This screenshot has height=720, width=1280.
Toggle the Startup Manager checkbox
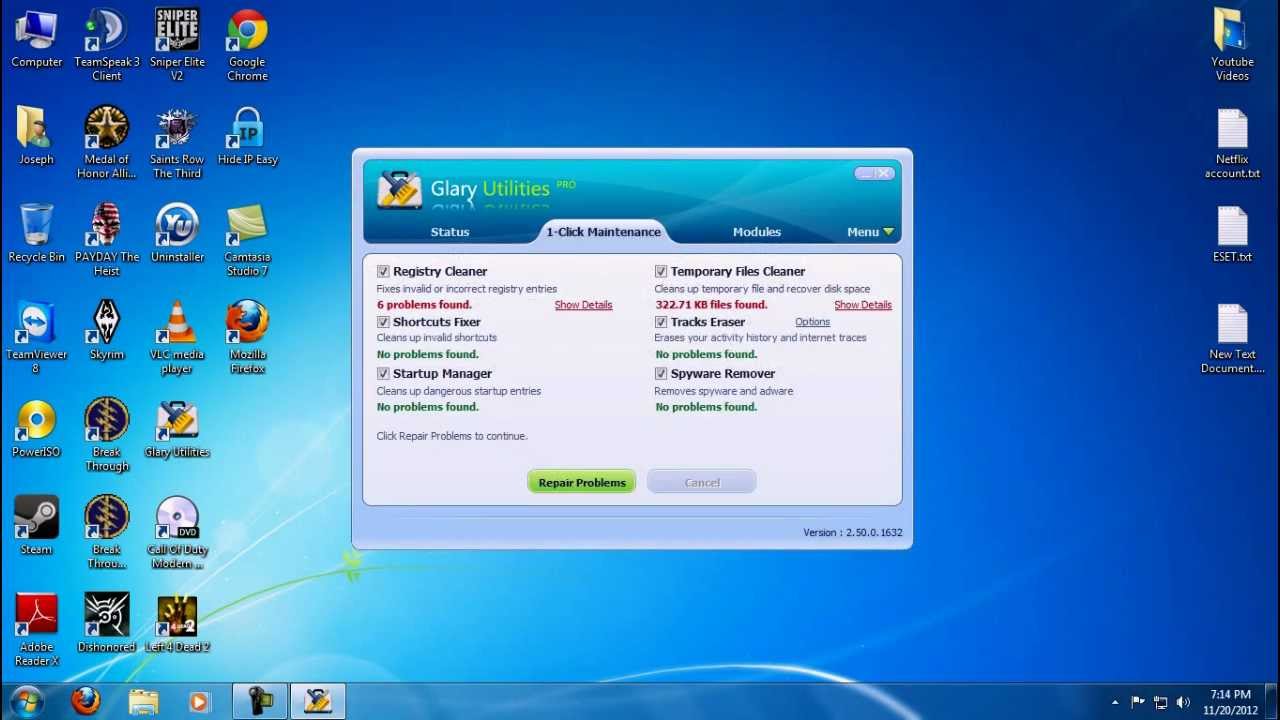point(383,373)
